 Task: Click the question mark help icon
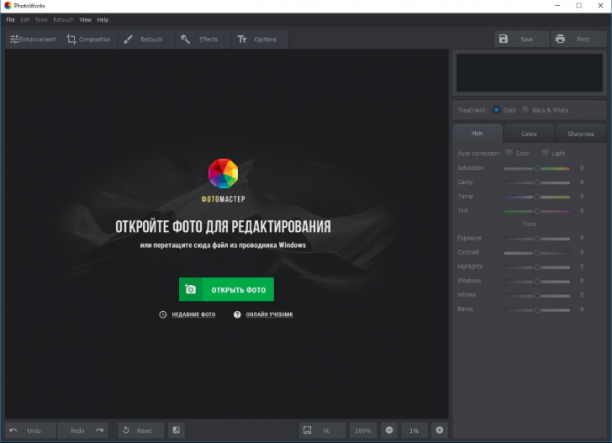tap(237, 315)
